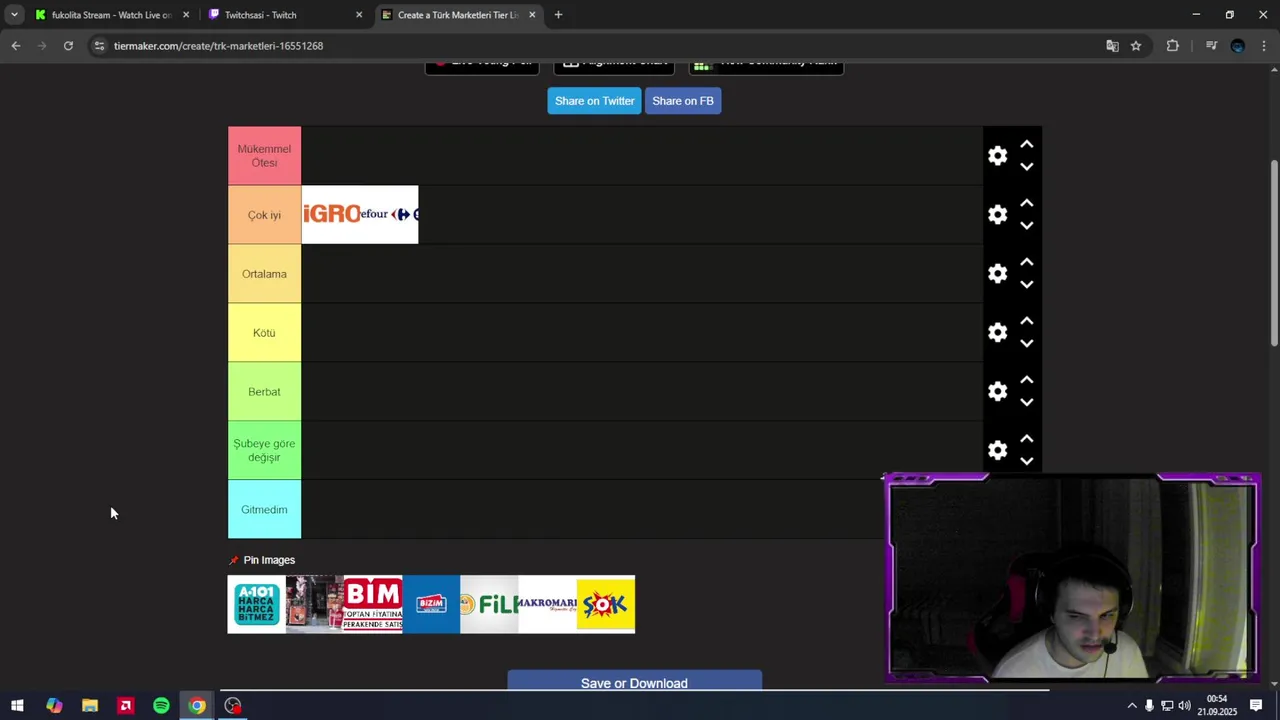This screenshot has width=1280, height=720.
Task: Click the Save or Download button
Action: tap(634, 682)
